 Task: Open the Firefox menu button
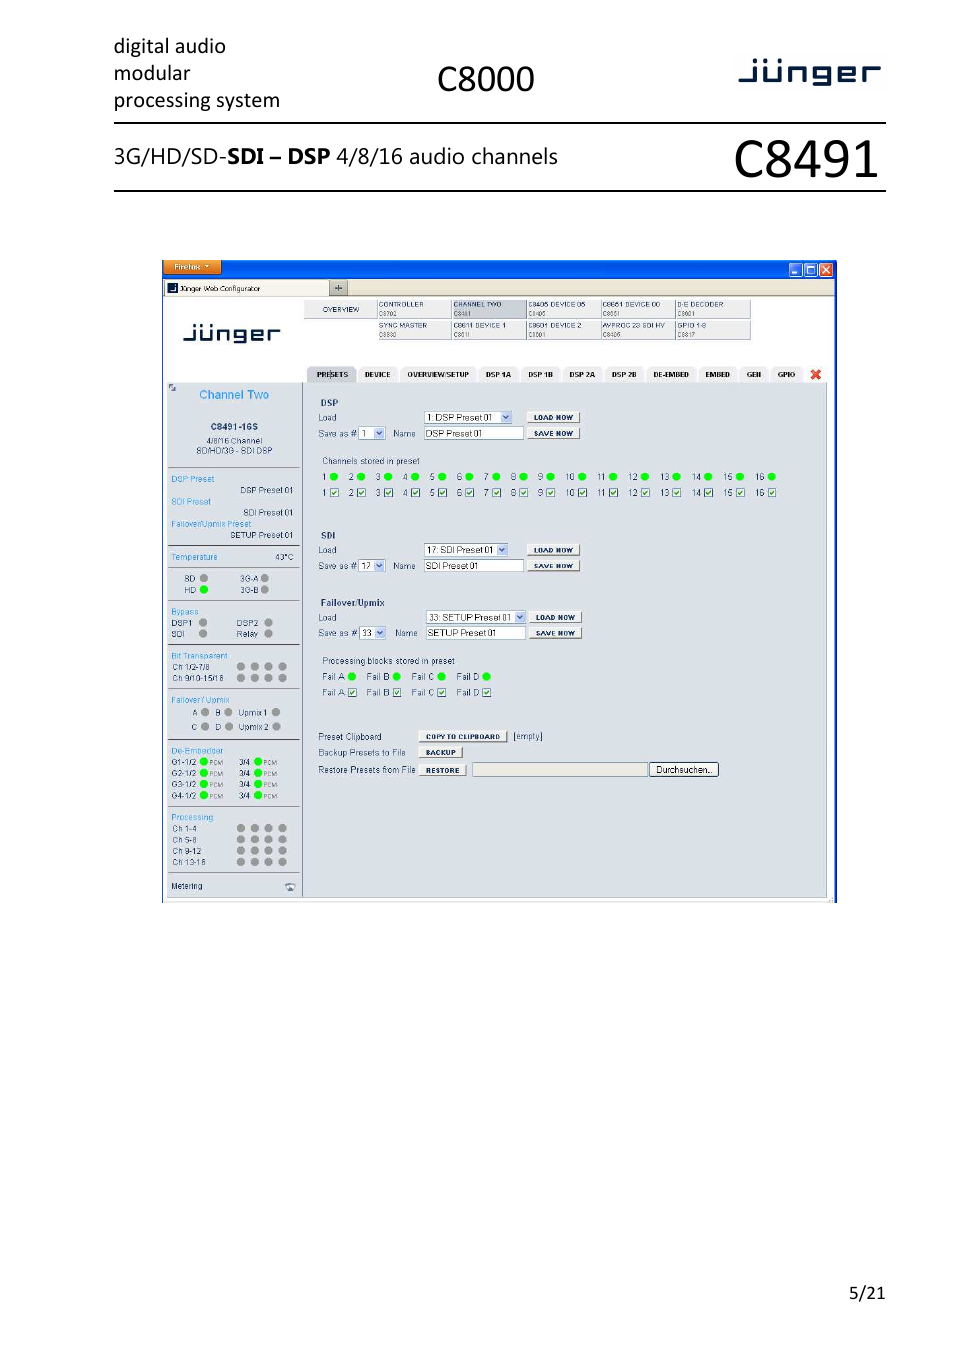click(191, 267)
